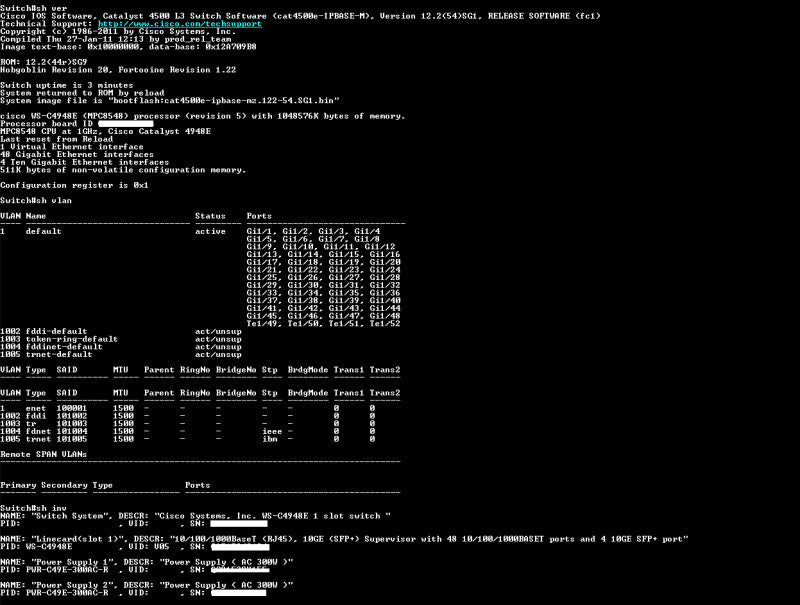This screenshot has height=605, width=800.
Task: Click port 'Te1/52' in the ports list
Action: coord(385,323)
